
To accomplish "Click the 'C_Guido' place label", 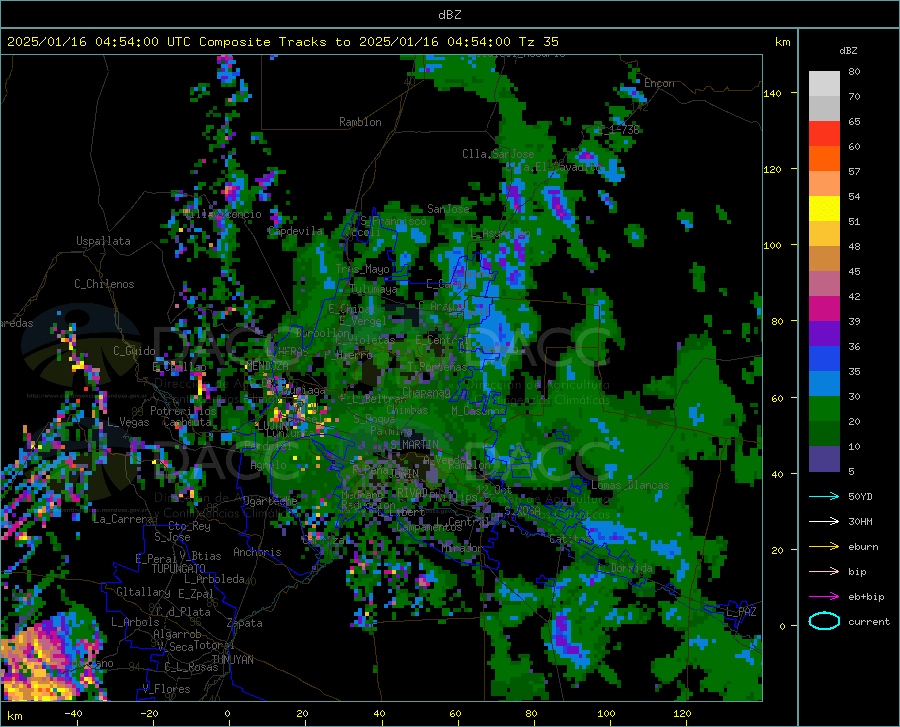I will 134,351.
